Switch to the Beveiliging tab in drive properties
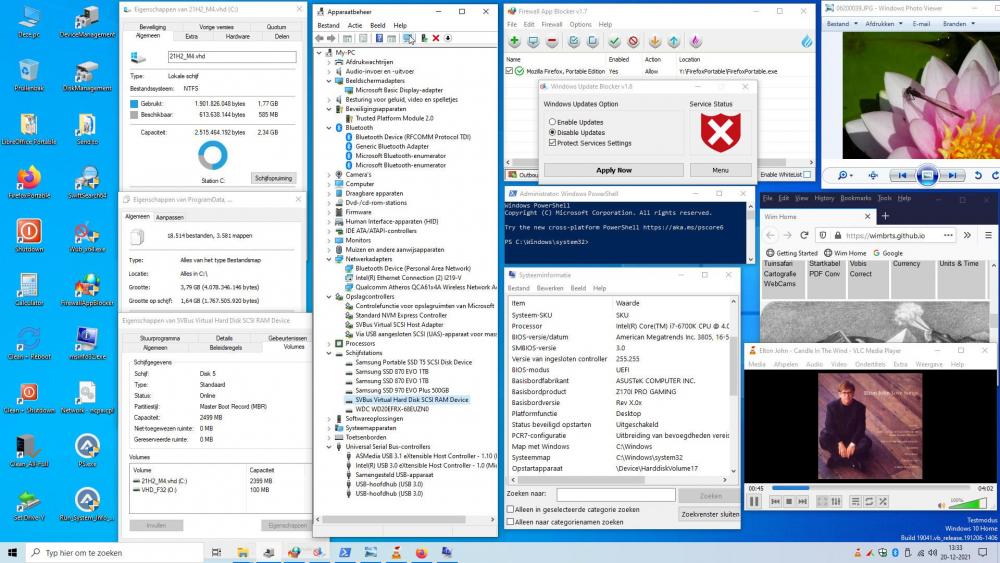This screenshot has height=563, width=1000. 152,27
